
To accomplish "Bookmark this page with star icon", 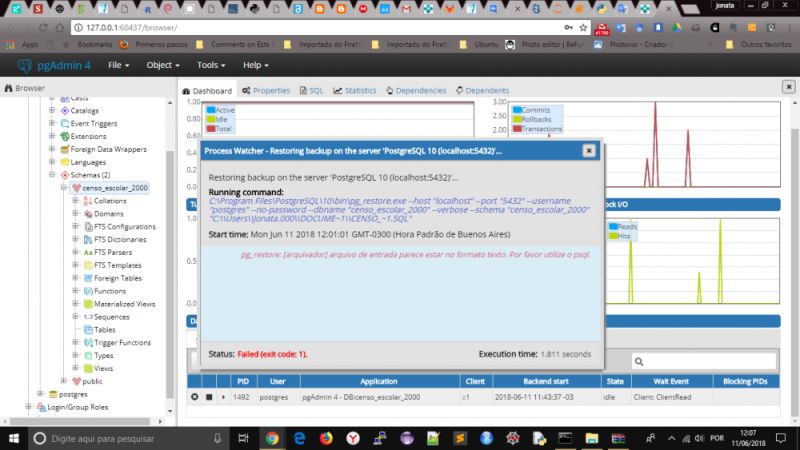I will point(583,28).
